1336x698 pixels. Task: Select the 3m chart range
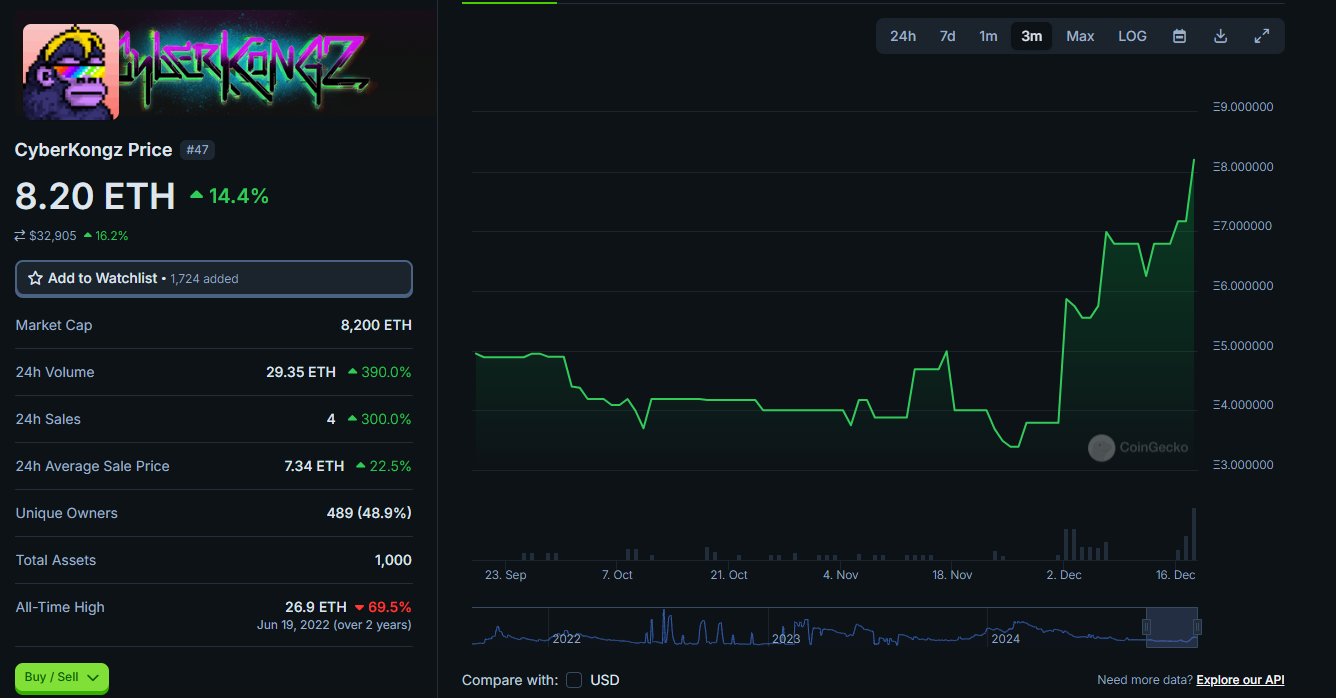tap(1031, 36)
